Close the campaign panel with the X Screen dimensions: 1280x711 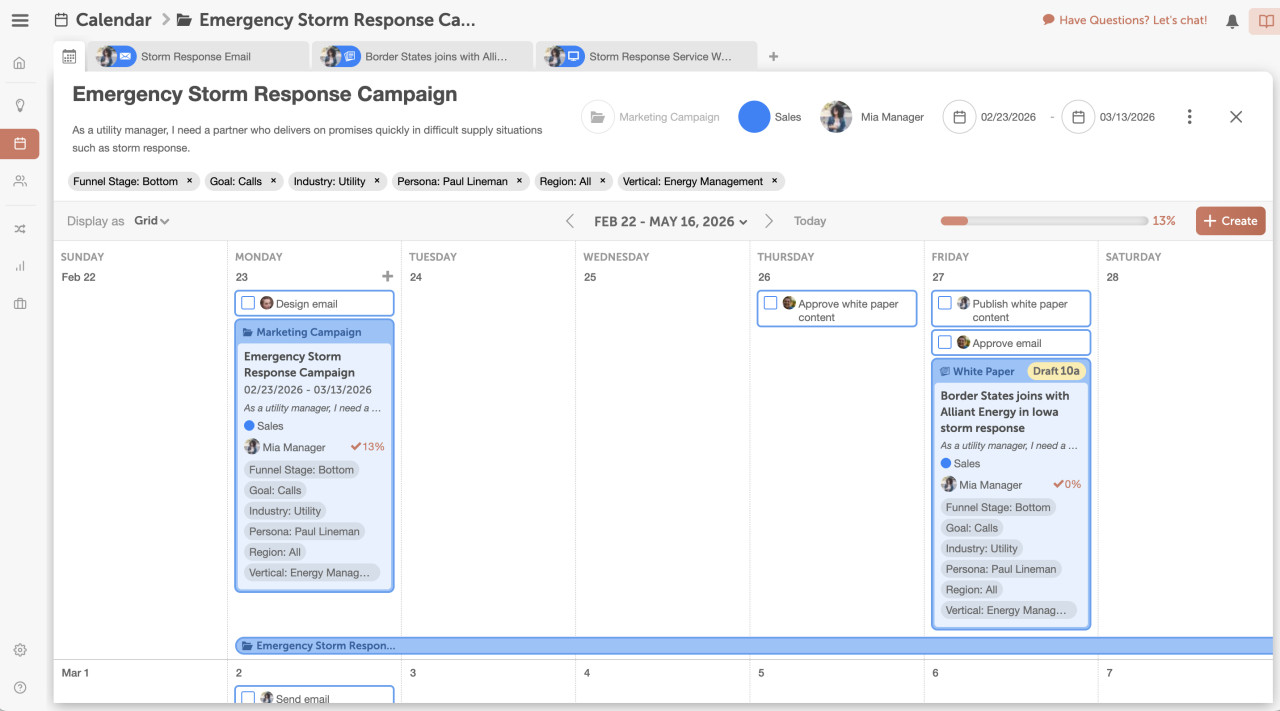[x=1236, y=117]
